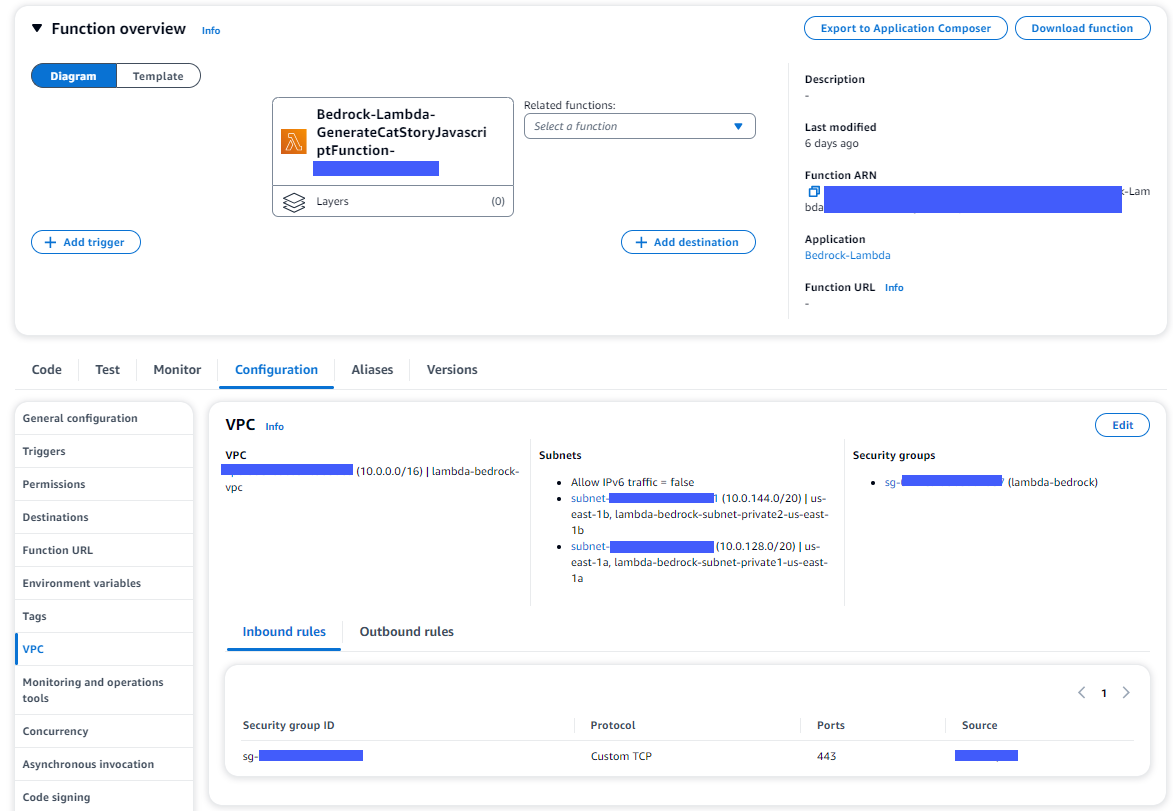Go to previous page of rules
The width and height of the screenshot is (1173, 811).
[1081, 693]
